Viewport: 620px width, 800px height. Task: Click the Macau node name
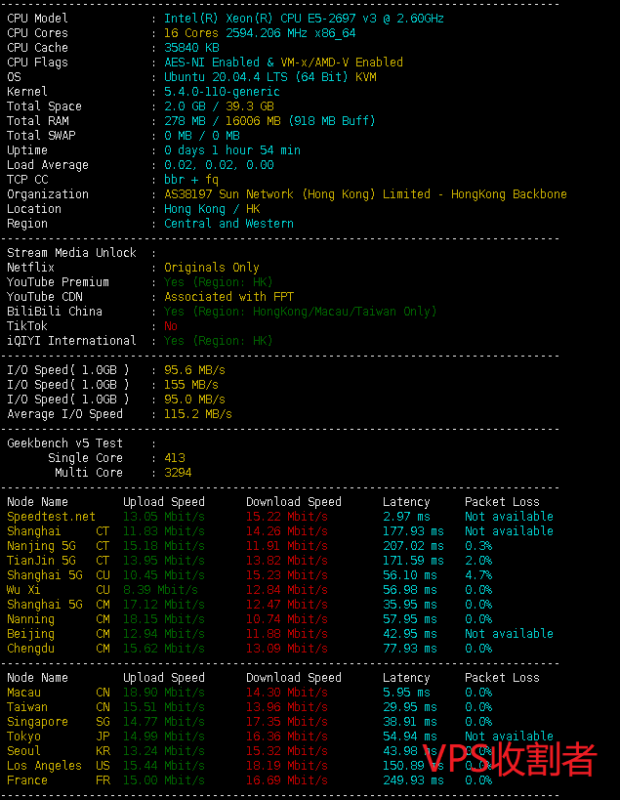24,692
